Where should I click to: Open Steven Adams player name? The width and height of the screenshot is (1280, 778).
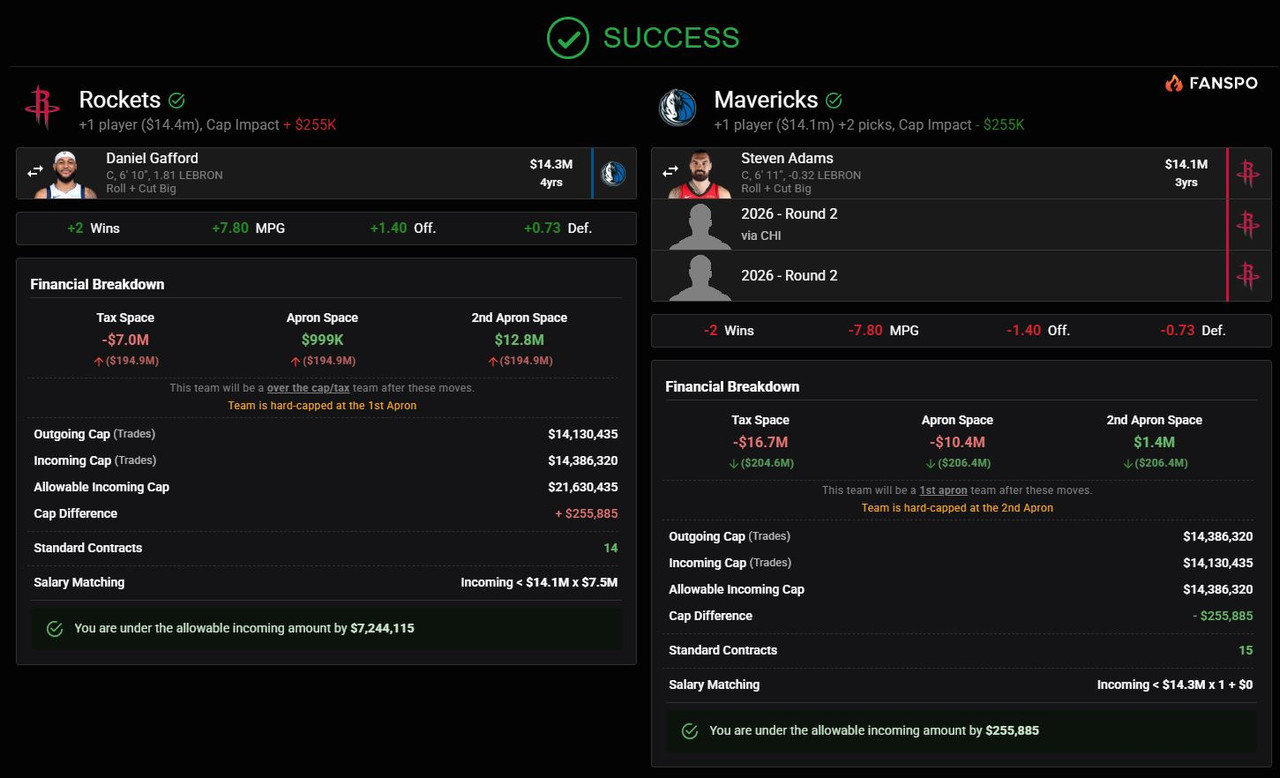pyautogui.click(x=787, y=158)
